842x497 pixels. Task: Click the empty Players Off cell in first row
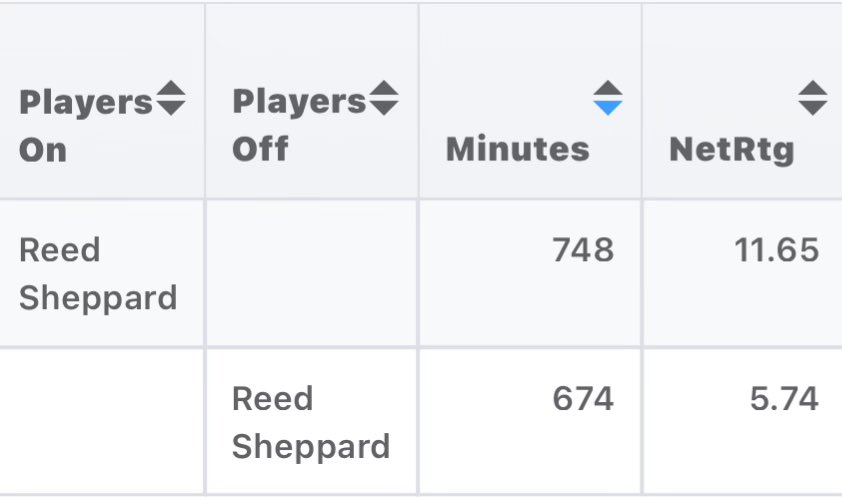point(311,273)
